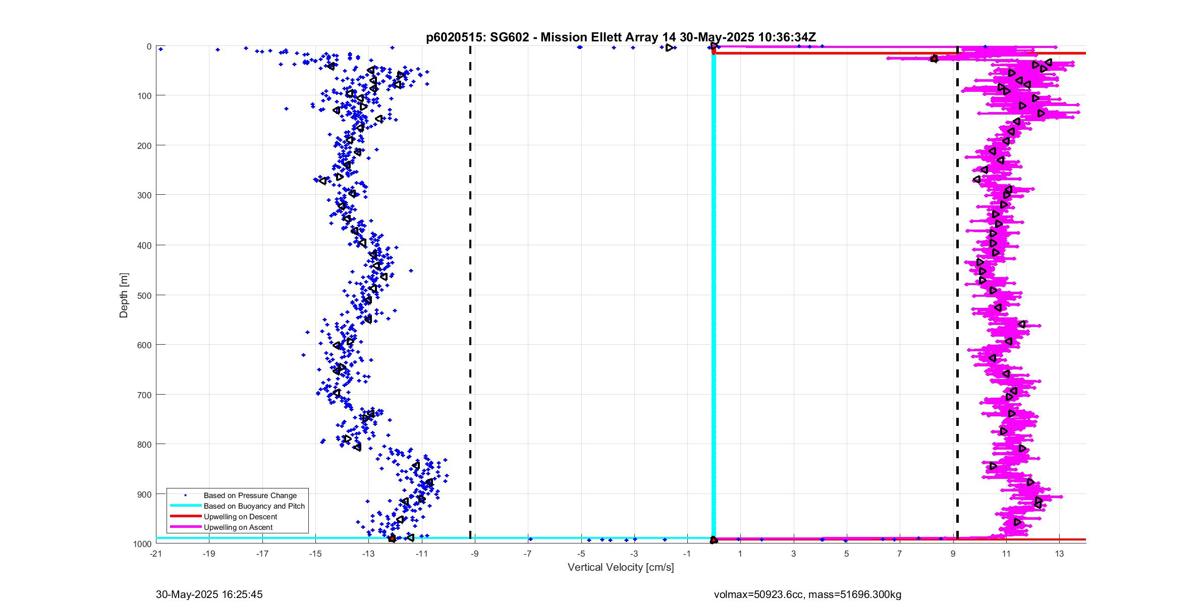
Task: Click x-axis tick label '-21'
Action: tap(156, 552)
